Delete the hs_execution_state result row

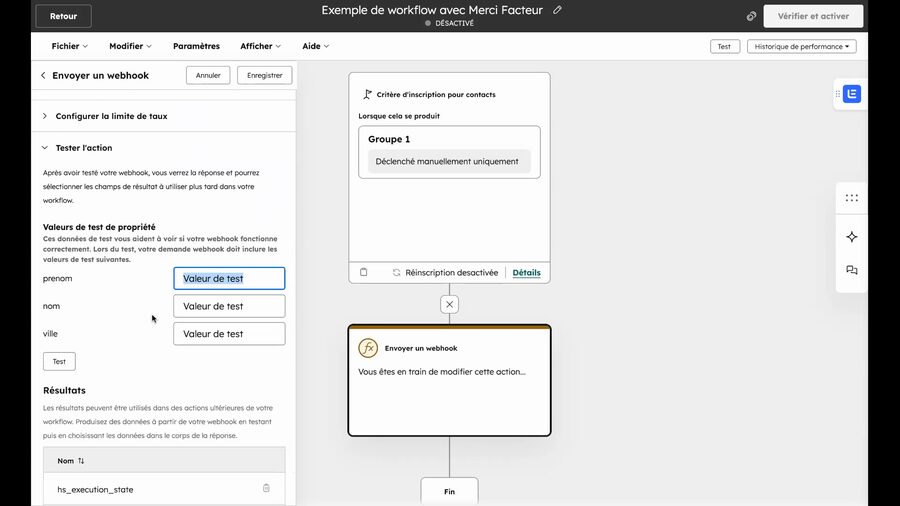(x=266, y=488)
